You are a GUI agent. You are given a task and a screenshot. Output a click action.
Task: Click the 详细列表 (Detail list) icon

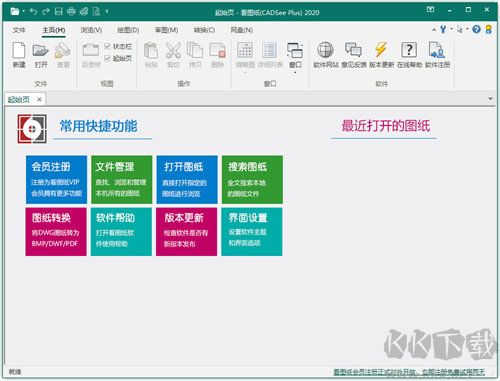[269, 50]
